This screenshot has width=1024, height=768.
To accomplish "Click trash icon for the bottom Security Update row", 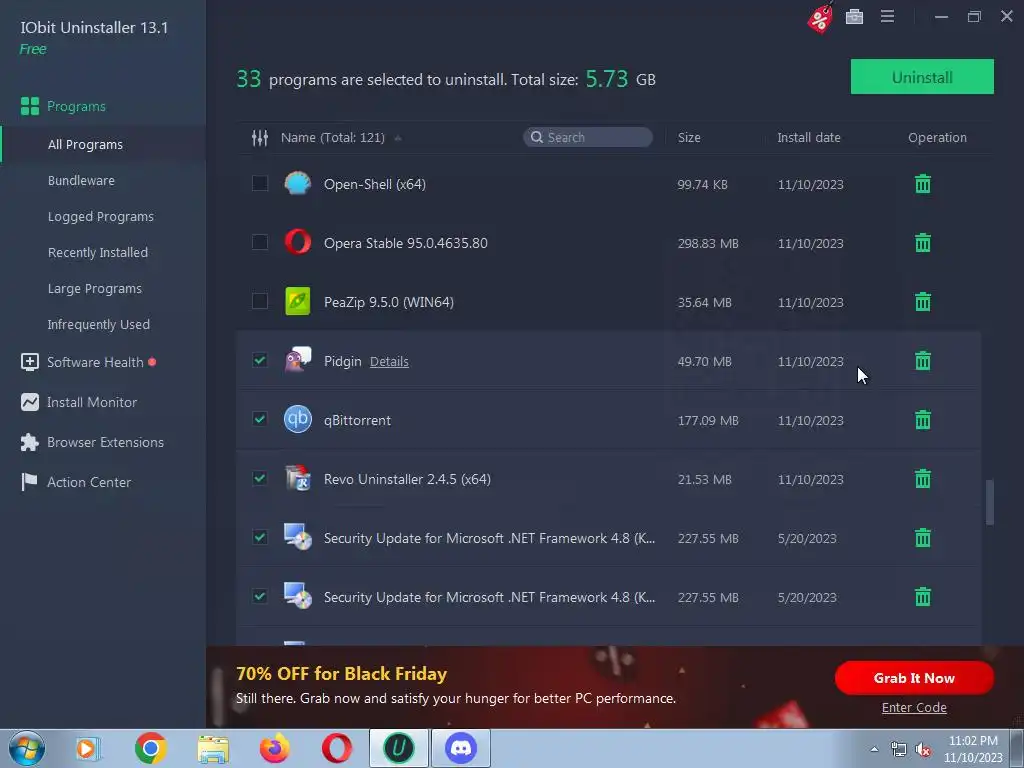I will 923,597.
